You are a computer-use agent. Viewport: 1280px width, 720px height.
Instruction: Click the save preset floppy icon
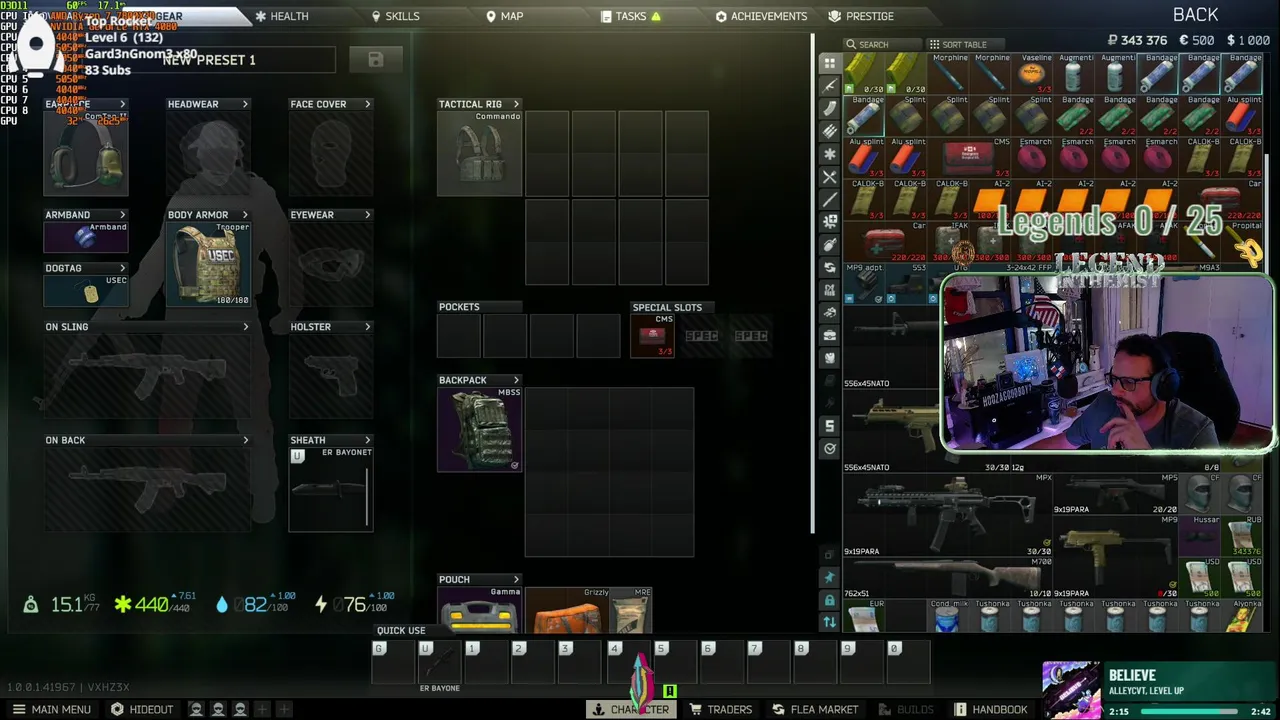376,60
